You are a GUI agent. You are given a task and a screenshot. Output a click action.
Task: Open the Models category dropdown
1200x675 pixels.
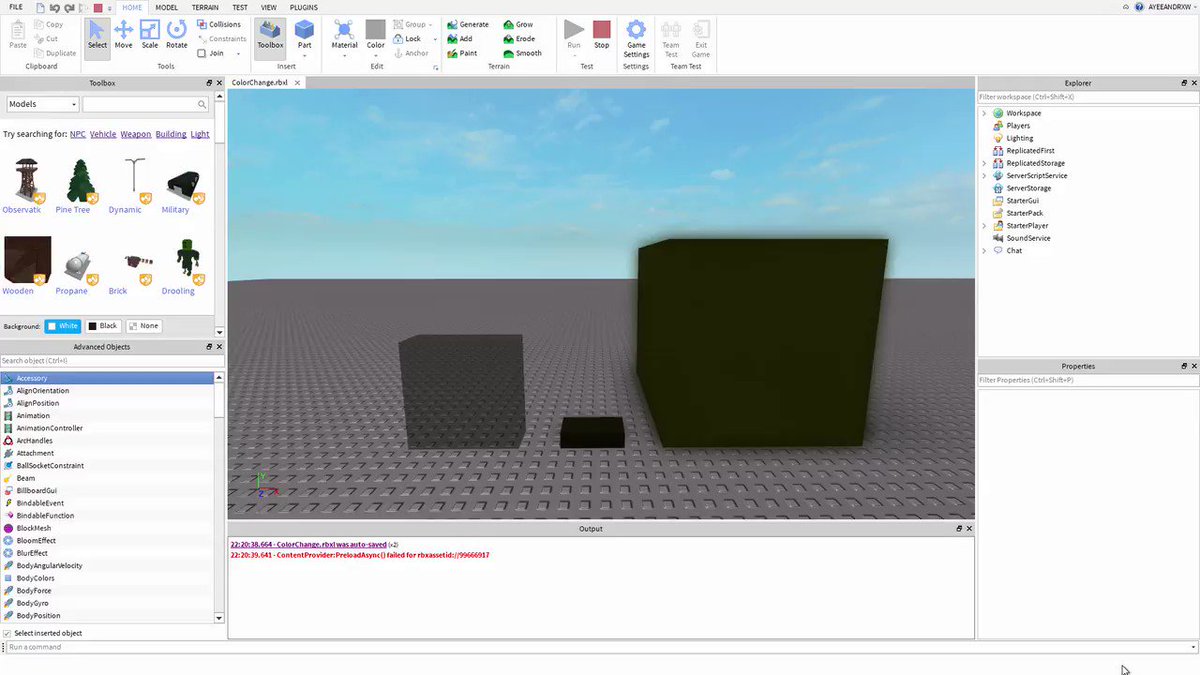point(42,104)
